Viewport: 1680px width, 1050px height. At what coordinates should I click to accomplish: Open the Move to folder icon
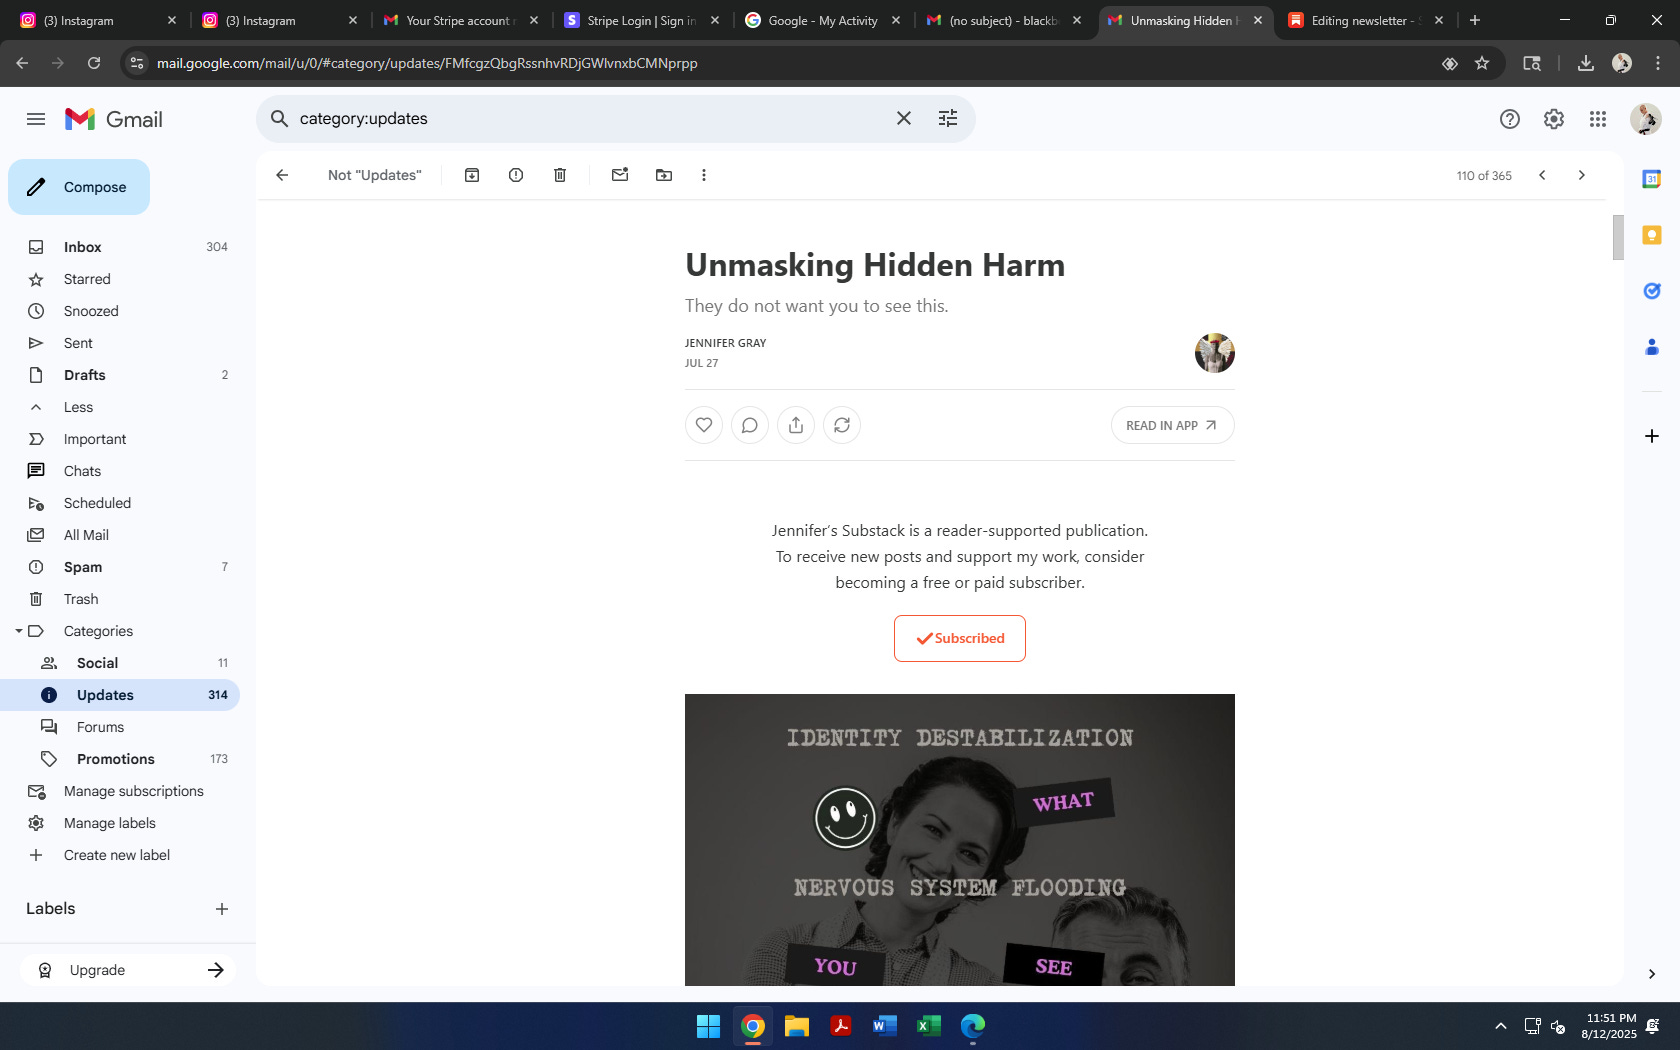pyautogui.click(x=664, y=175)
